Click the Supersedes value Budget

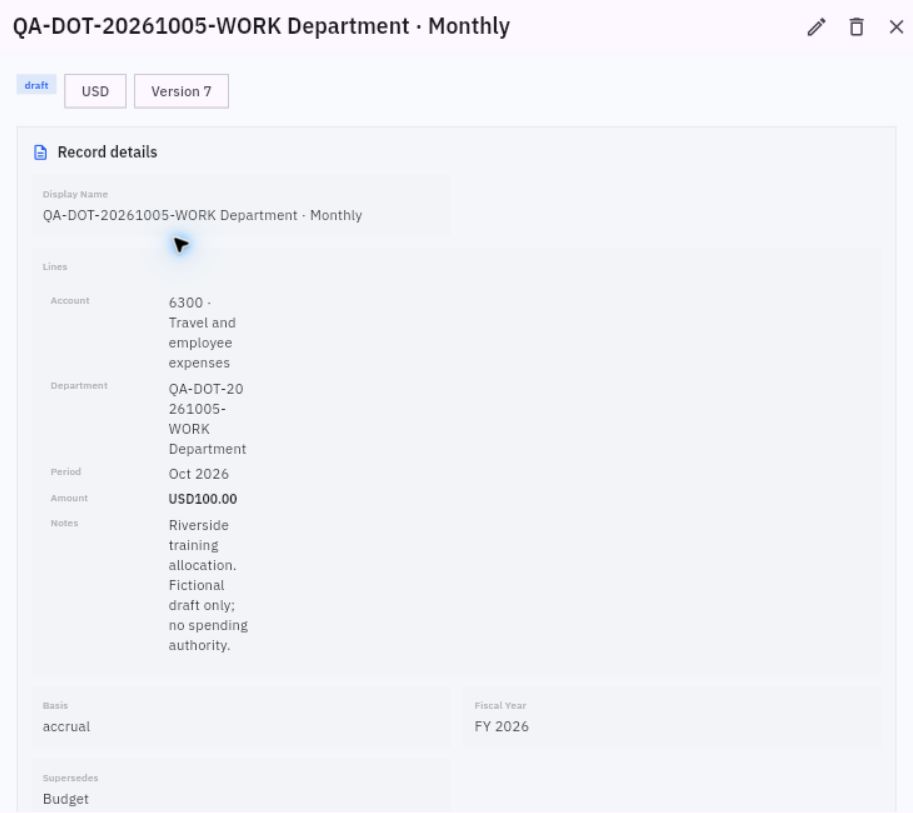pyautogui.click(x=66, y=799)
